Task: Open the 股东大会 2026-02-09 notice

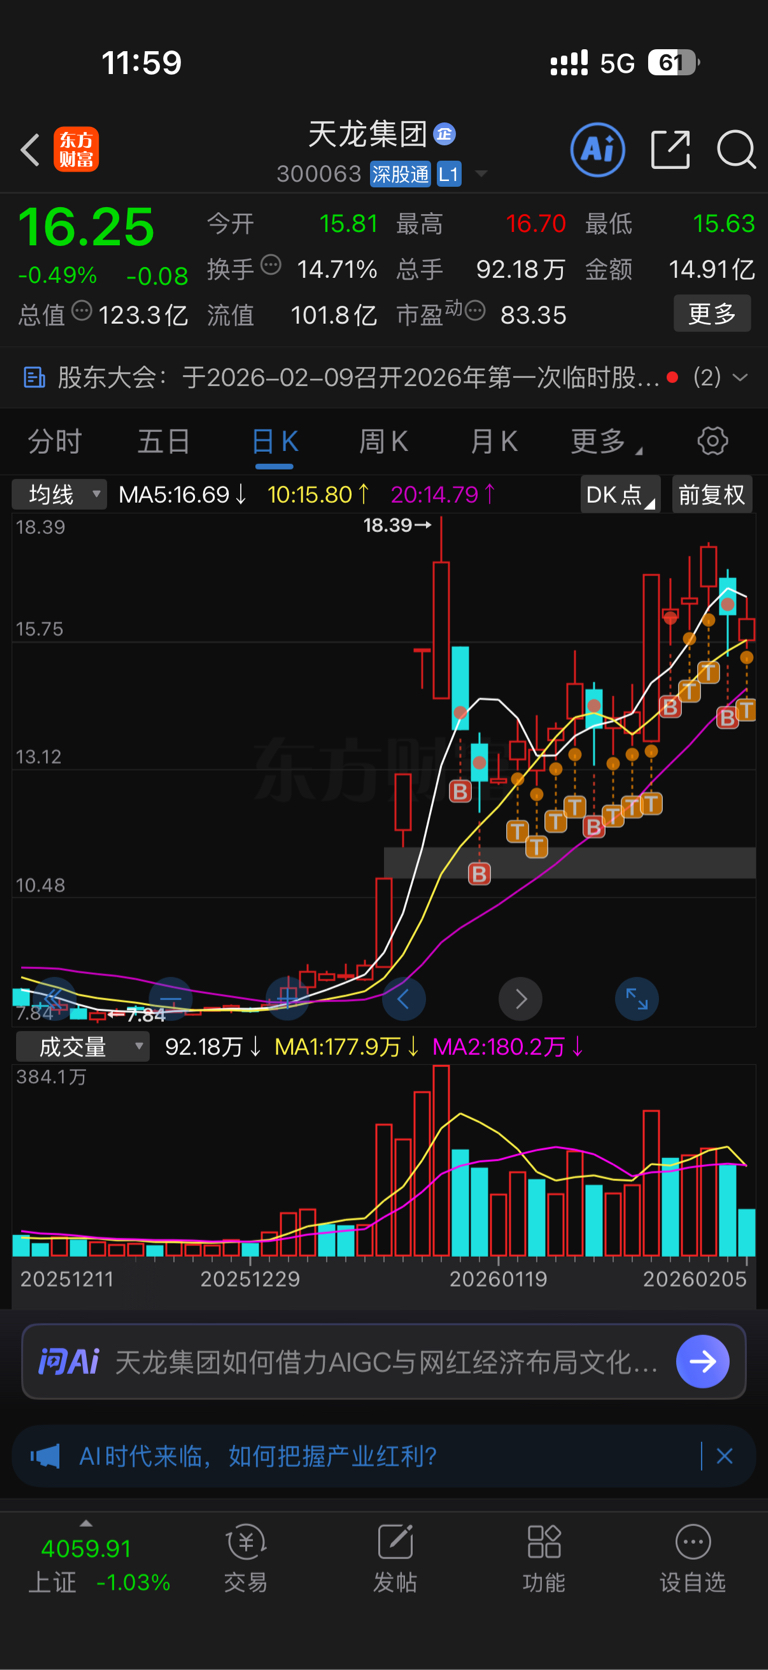Action: click(x=358, y=377)
